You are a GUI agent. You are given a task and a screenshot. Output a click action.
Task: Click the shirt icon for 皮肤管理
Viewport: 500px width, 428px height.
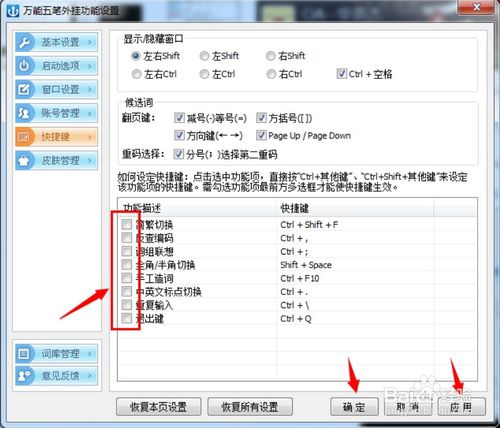24,160
